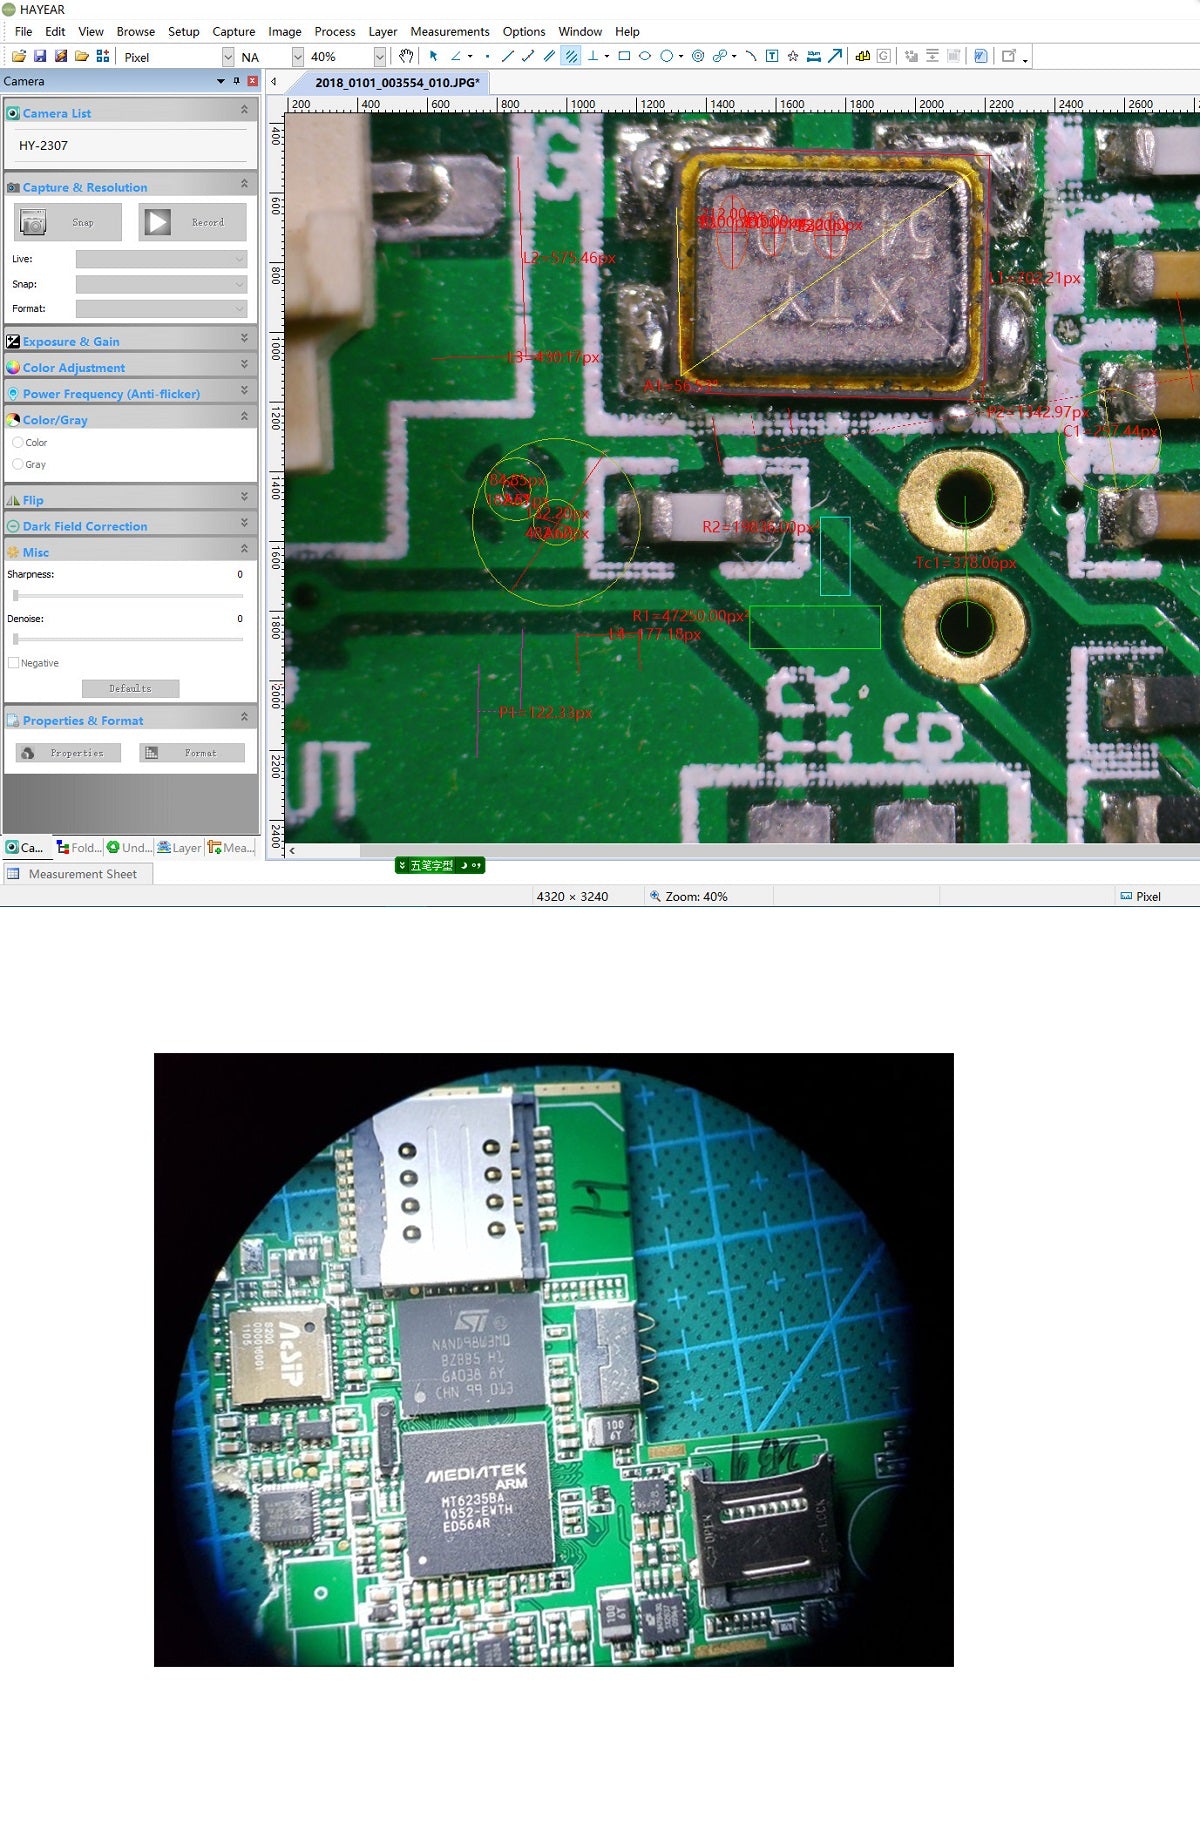Viewport: 1200px width, 1840px height.
Task: Choose the rectangle measurement tool
Action: pos(624,57)
